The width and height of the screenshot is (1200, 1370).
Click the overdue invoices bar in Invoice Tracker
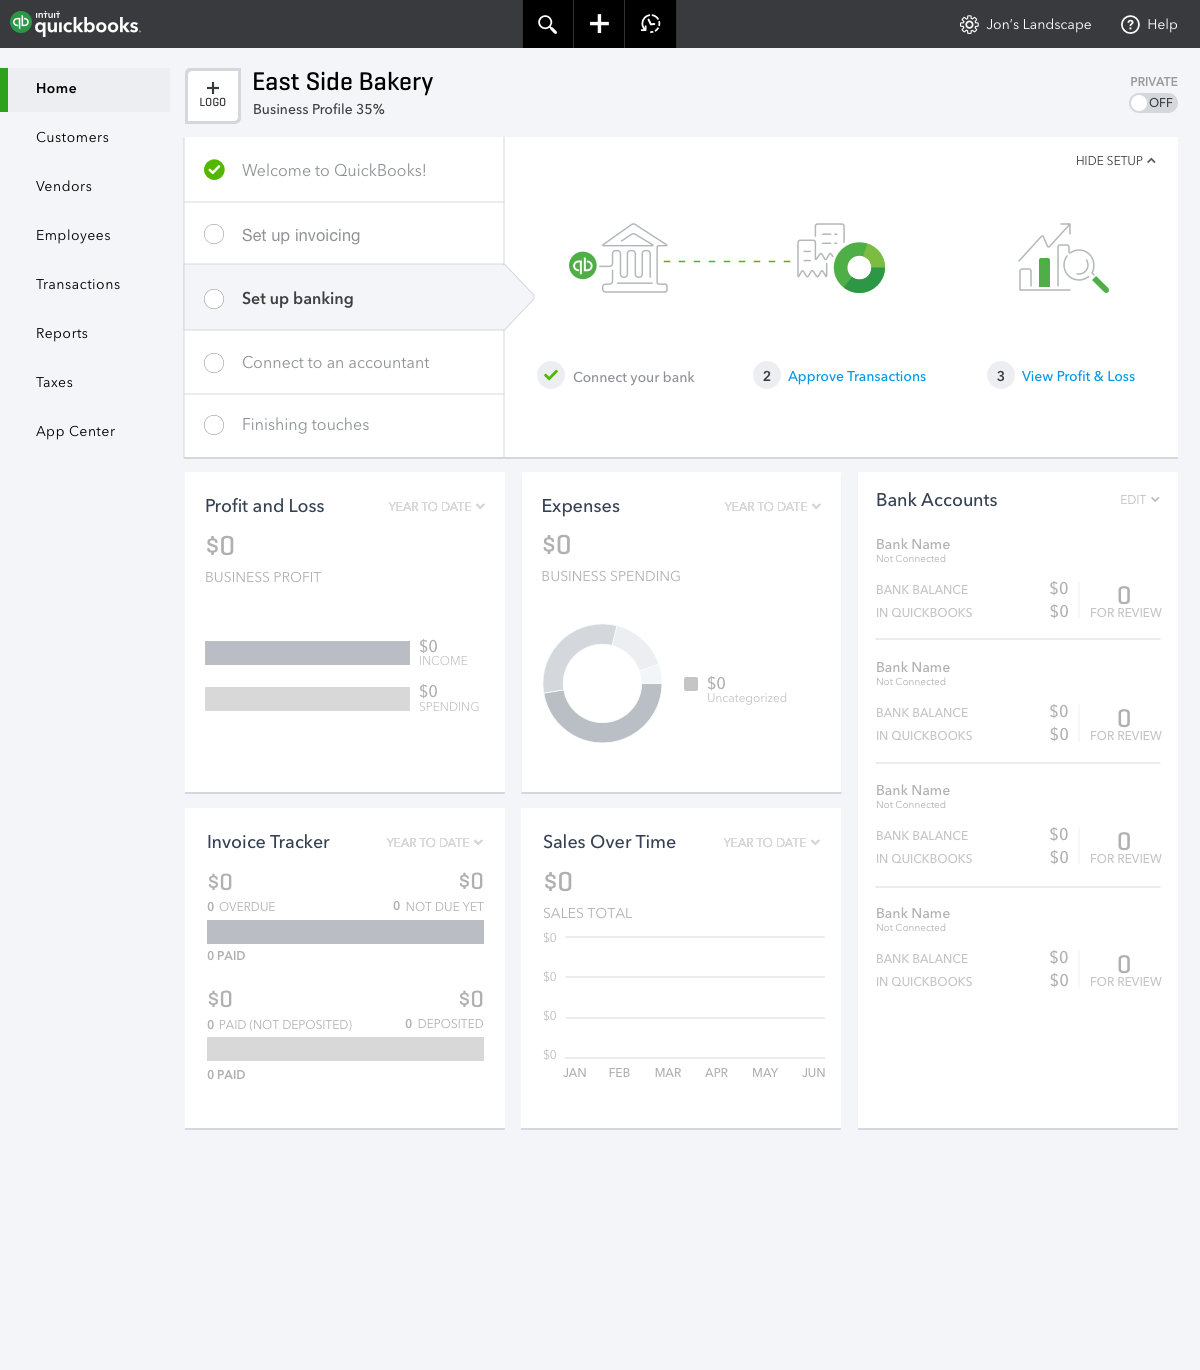345,932
